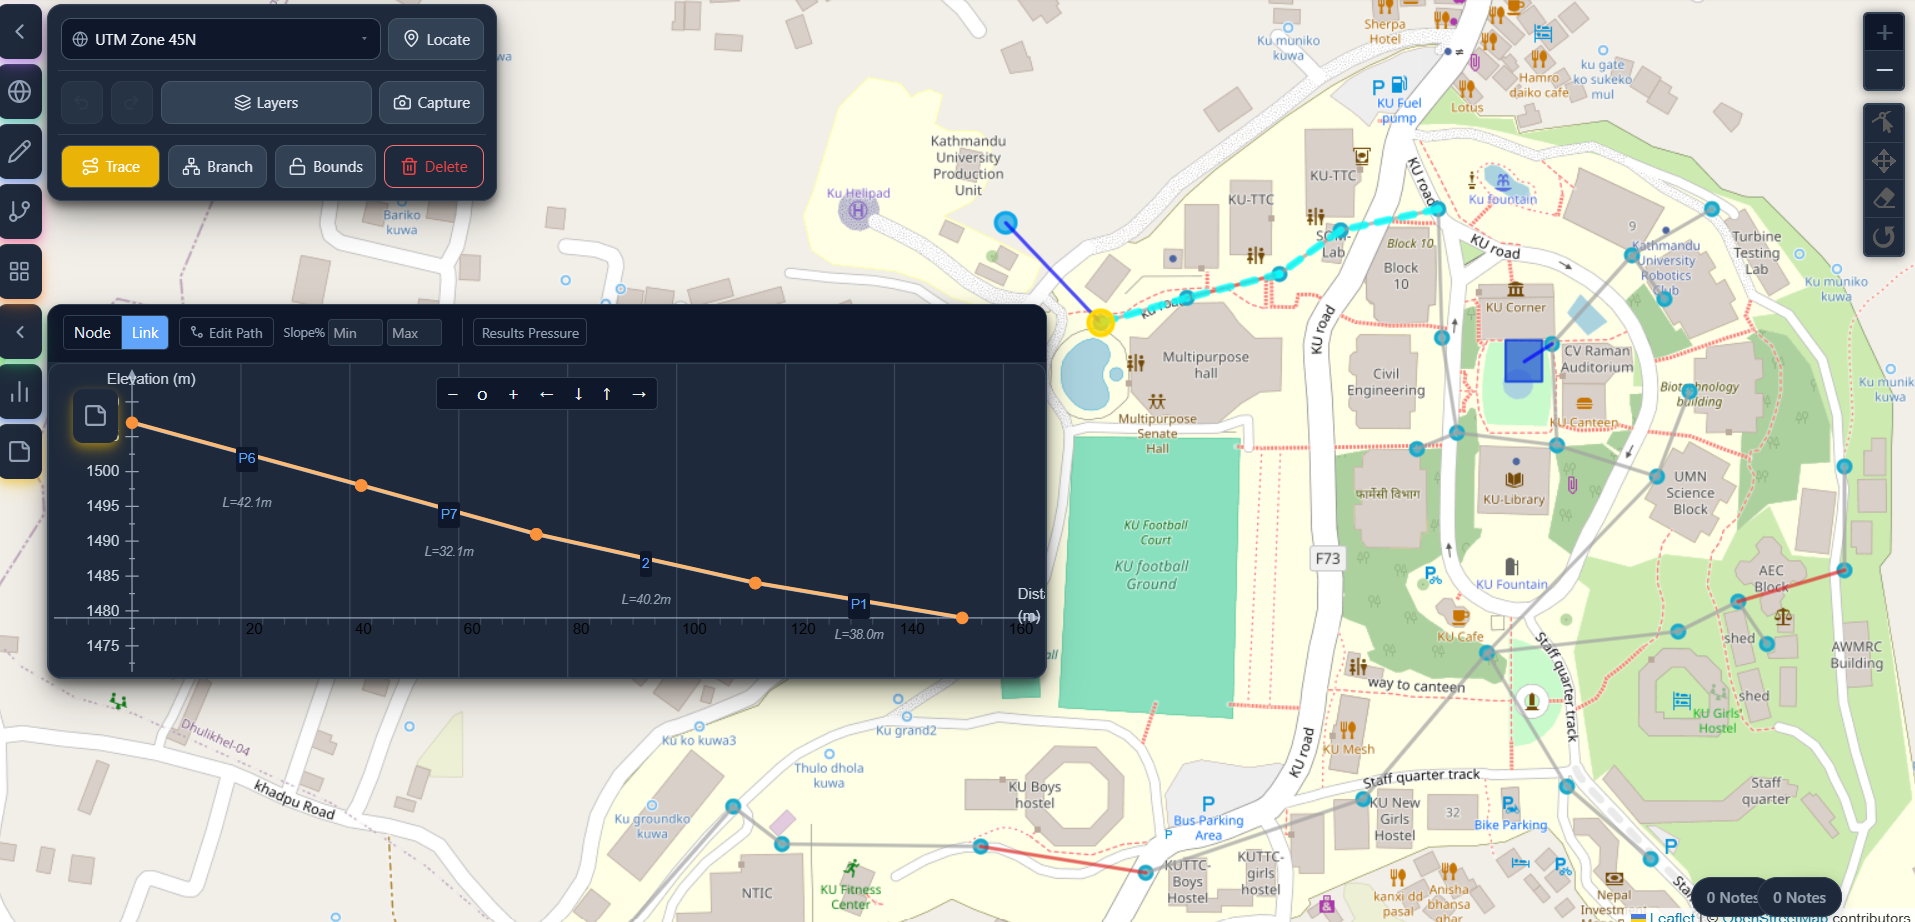Select the P1 pipe label on profile
Viewport: 1915px width, 922px height.
coord(859,604)
